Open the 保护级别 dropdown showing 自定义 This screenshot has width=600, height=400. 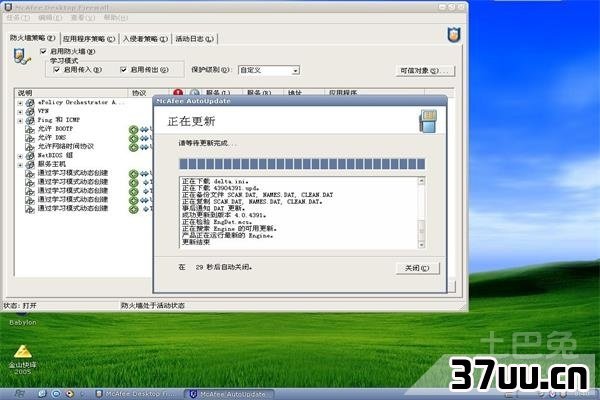(x=269, y=70)
